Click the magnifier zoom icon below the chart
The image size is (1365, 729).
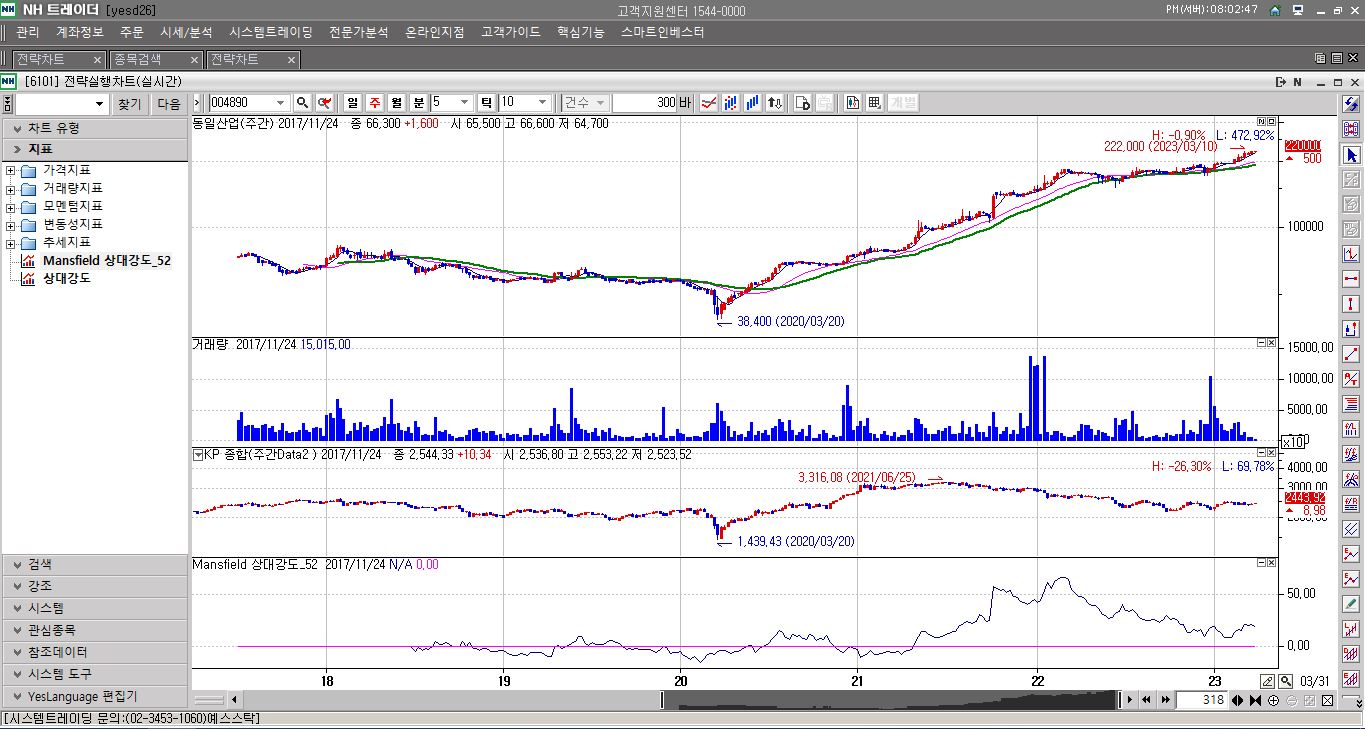(x=1287, y=681)
